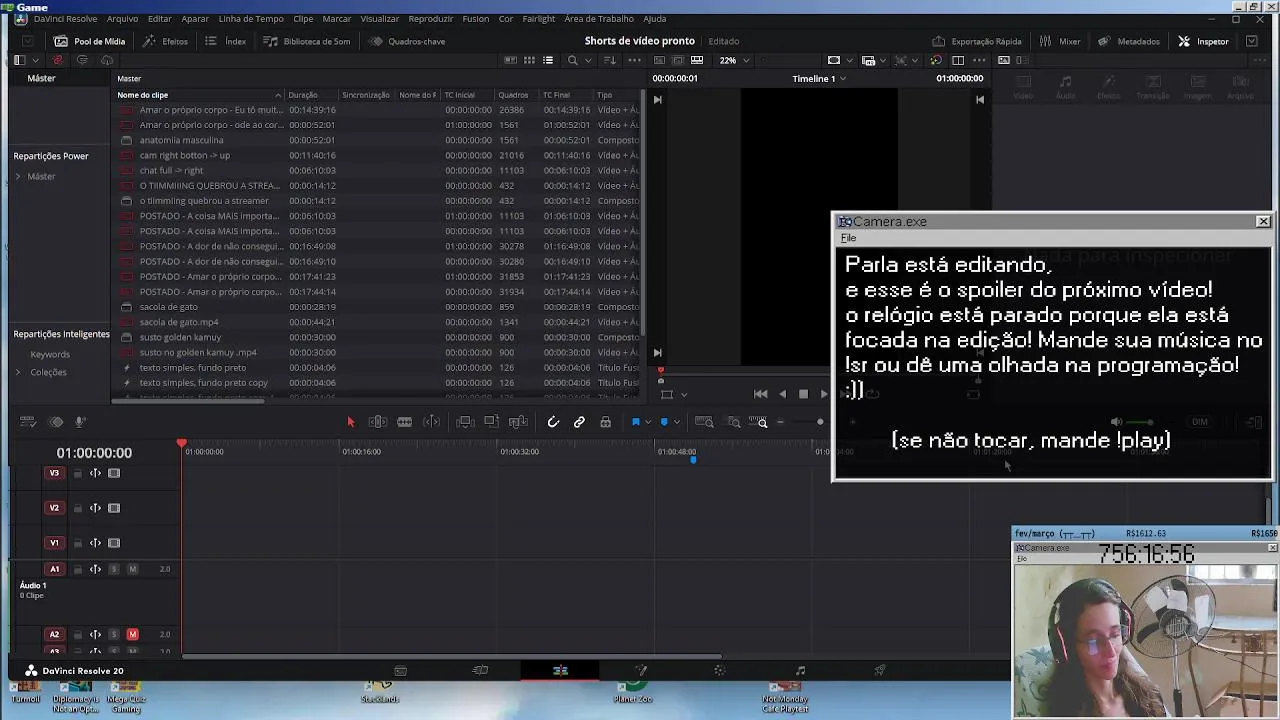Screen dimensions: 1280x720
Task: Open File menu in Camera.exe window
Action: point(848,238)
